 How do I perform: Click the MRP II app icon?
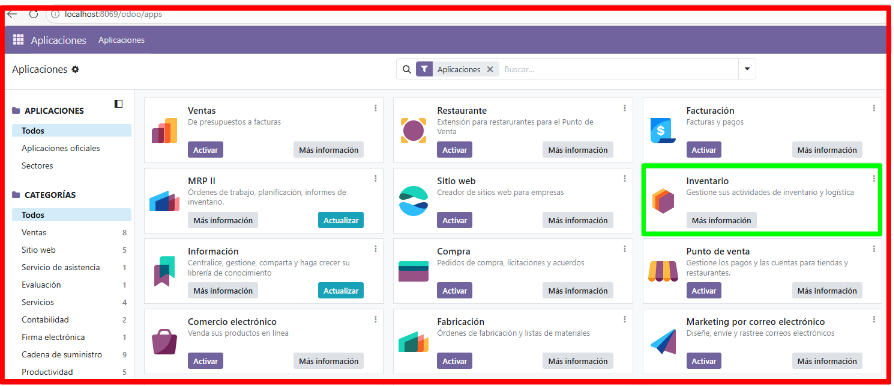click(164, 201)
